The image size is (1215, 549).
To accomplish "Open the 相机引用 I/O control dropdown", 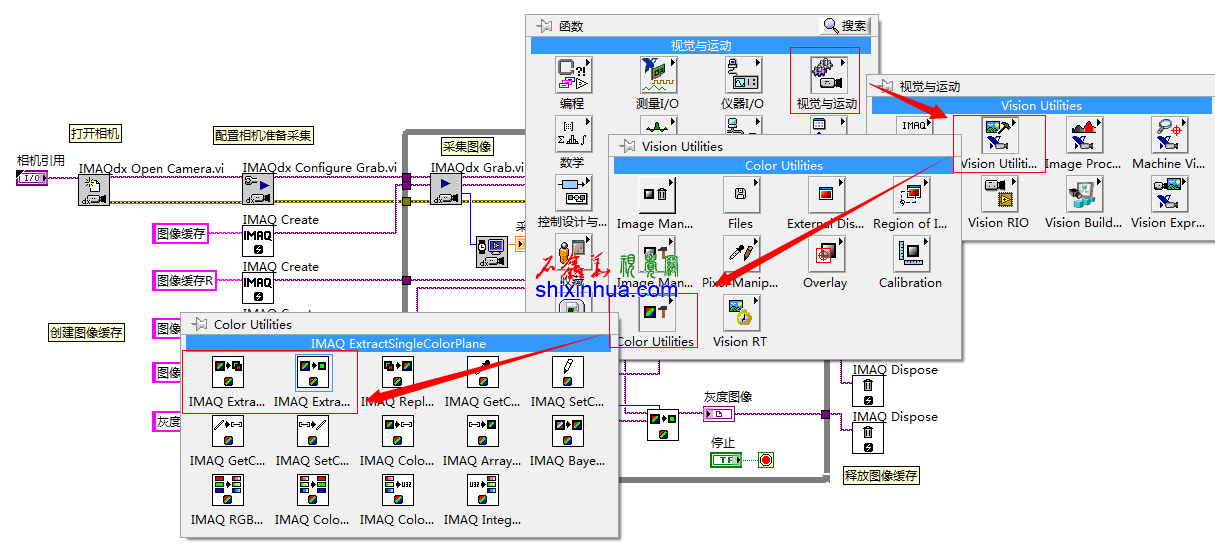I will pyautogui.click(x=32, y=178).
